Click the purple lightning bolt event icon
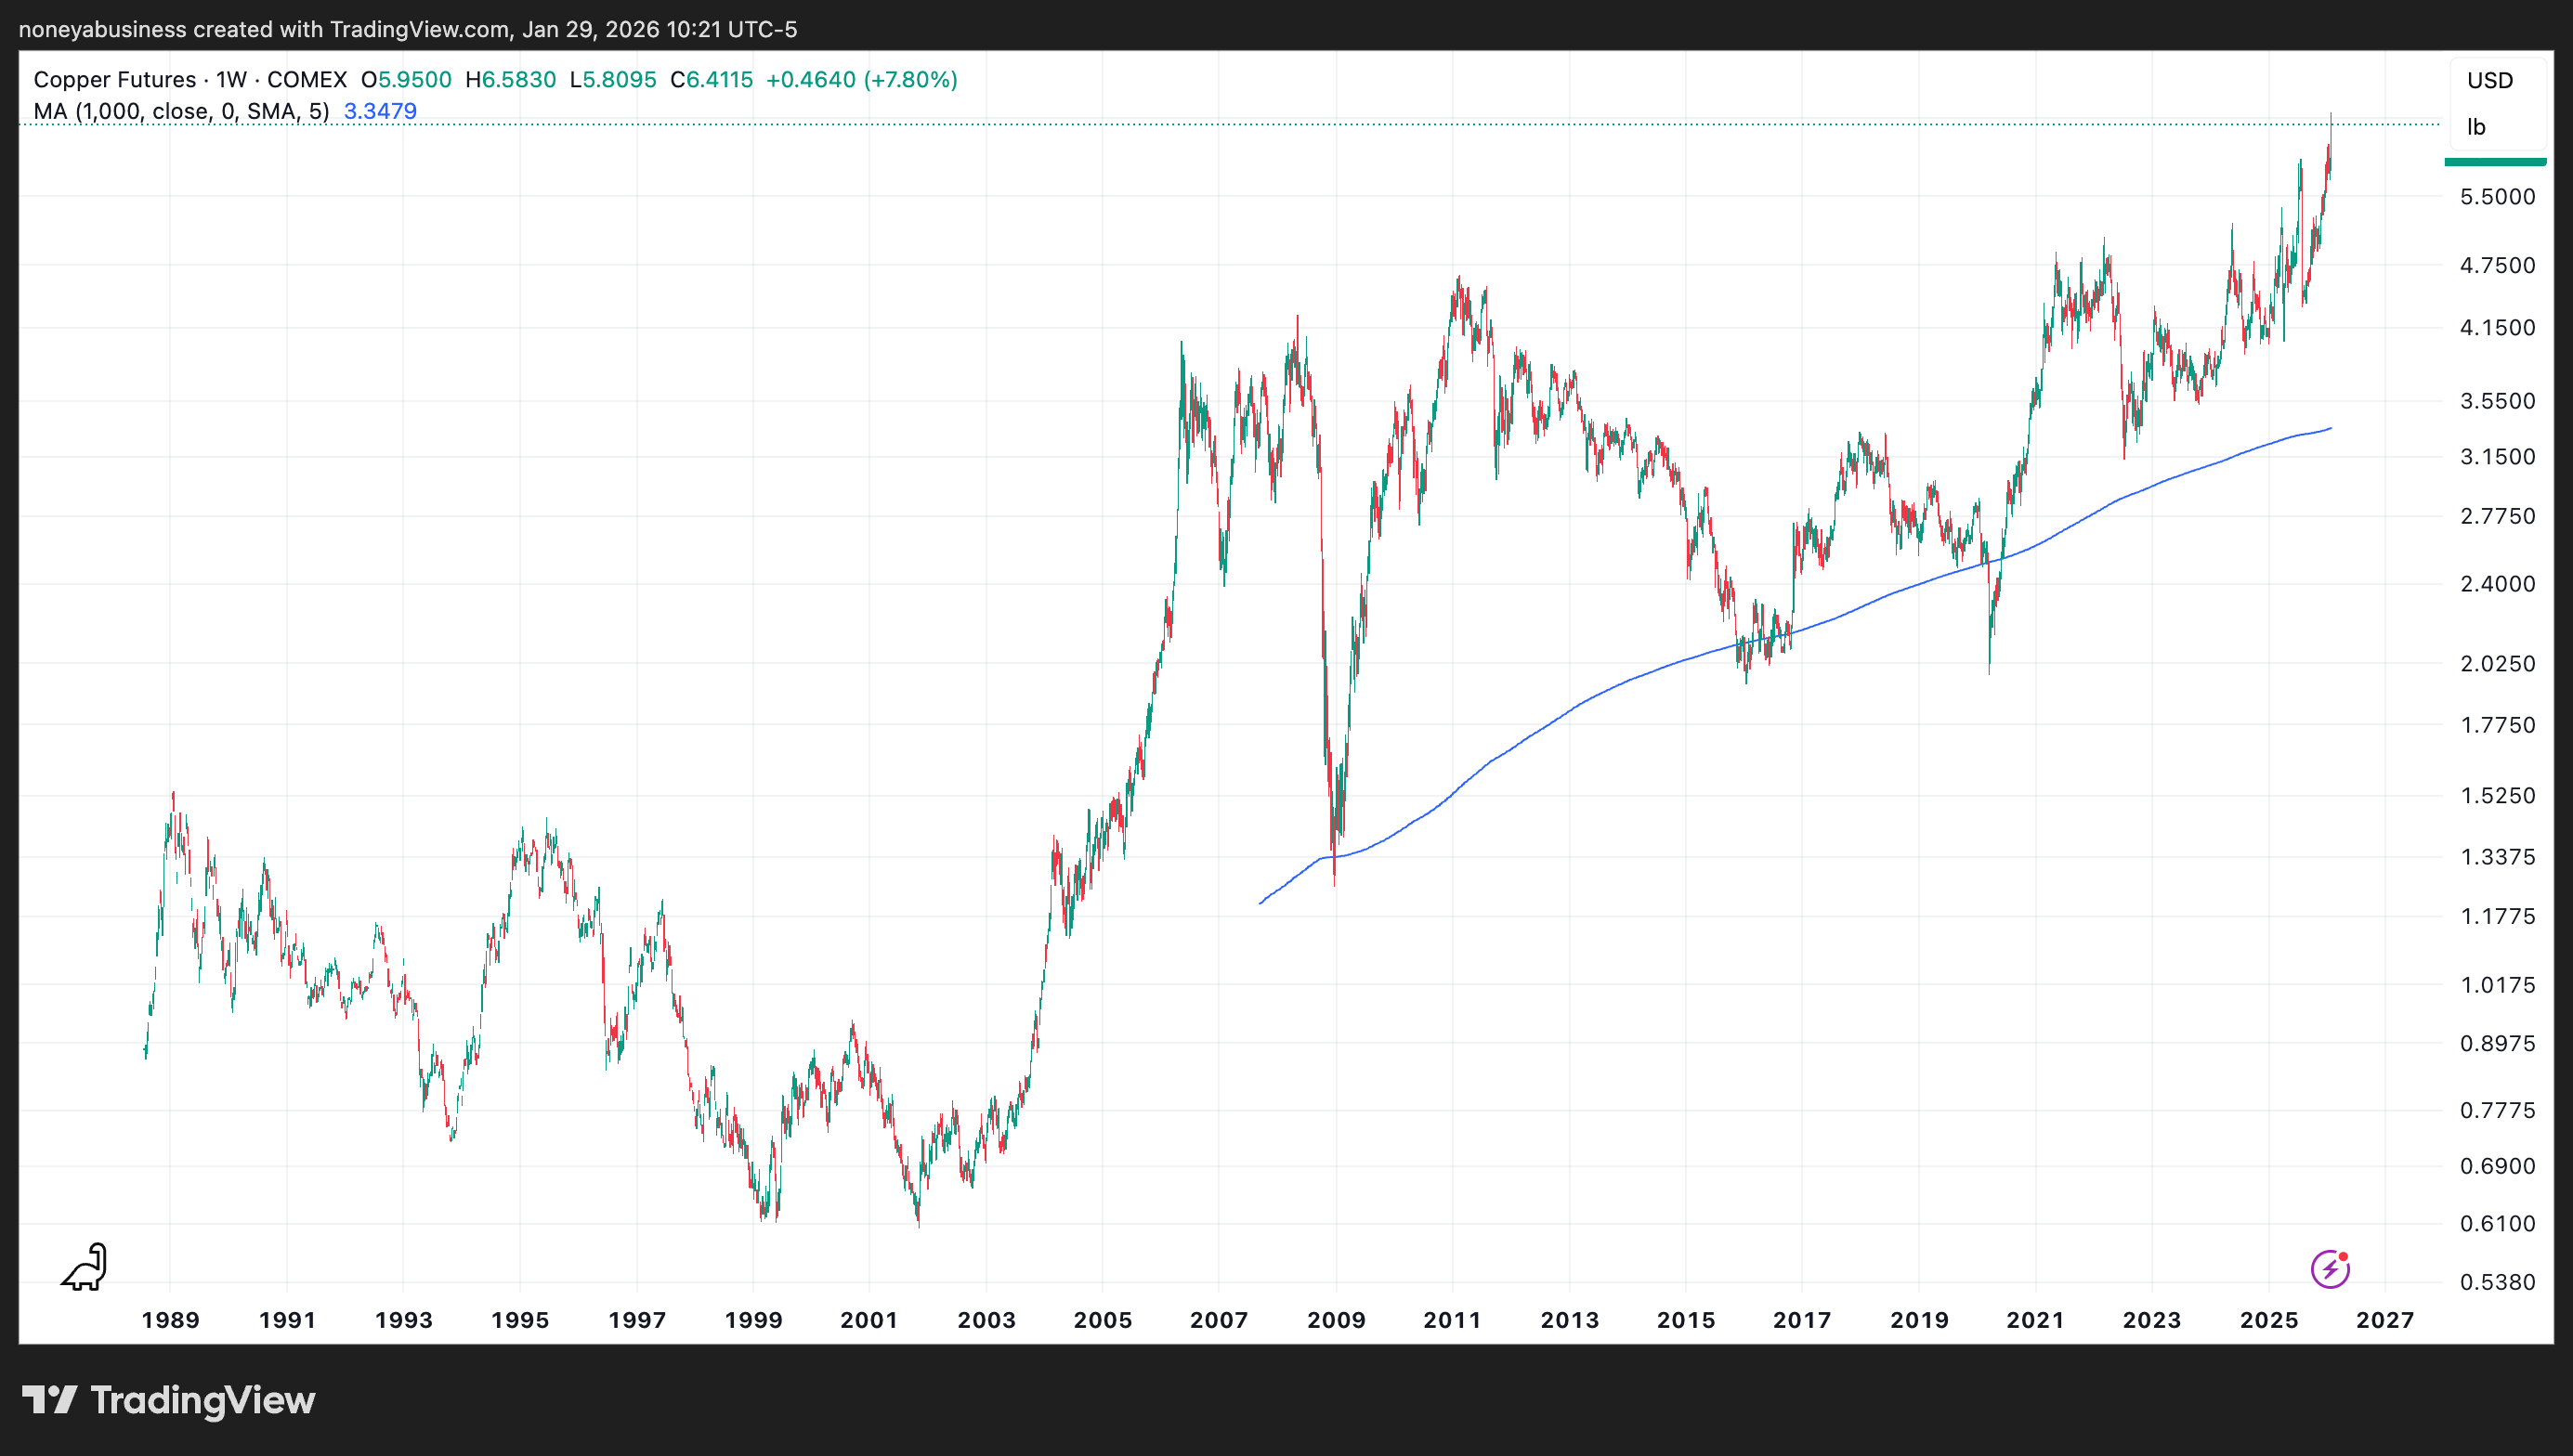Screen dimensions: 2573x1456 (x=2329, y=1269)
